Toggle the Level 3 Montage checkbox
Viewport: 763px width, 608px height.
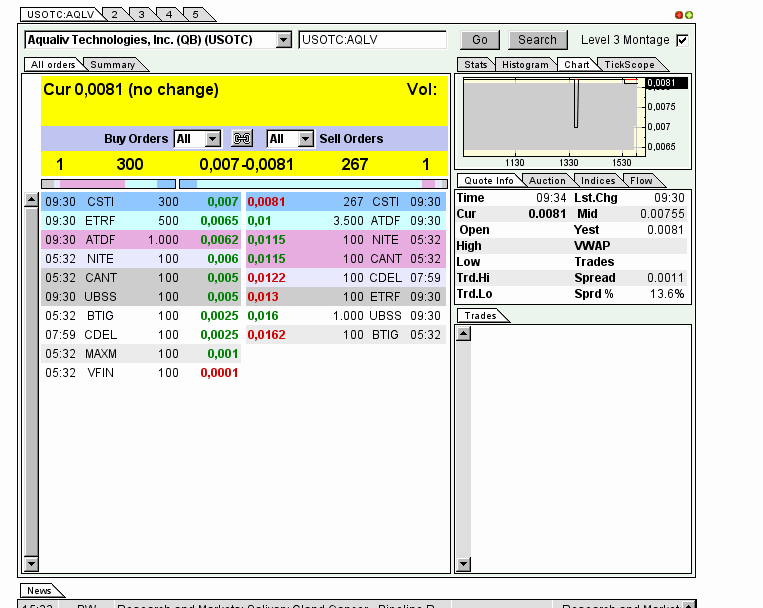pyautogui.click(x=682, y=40)
